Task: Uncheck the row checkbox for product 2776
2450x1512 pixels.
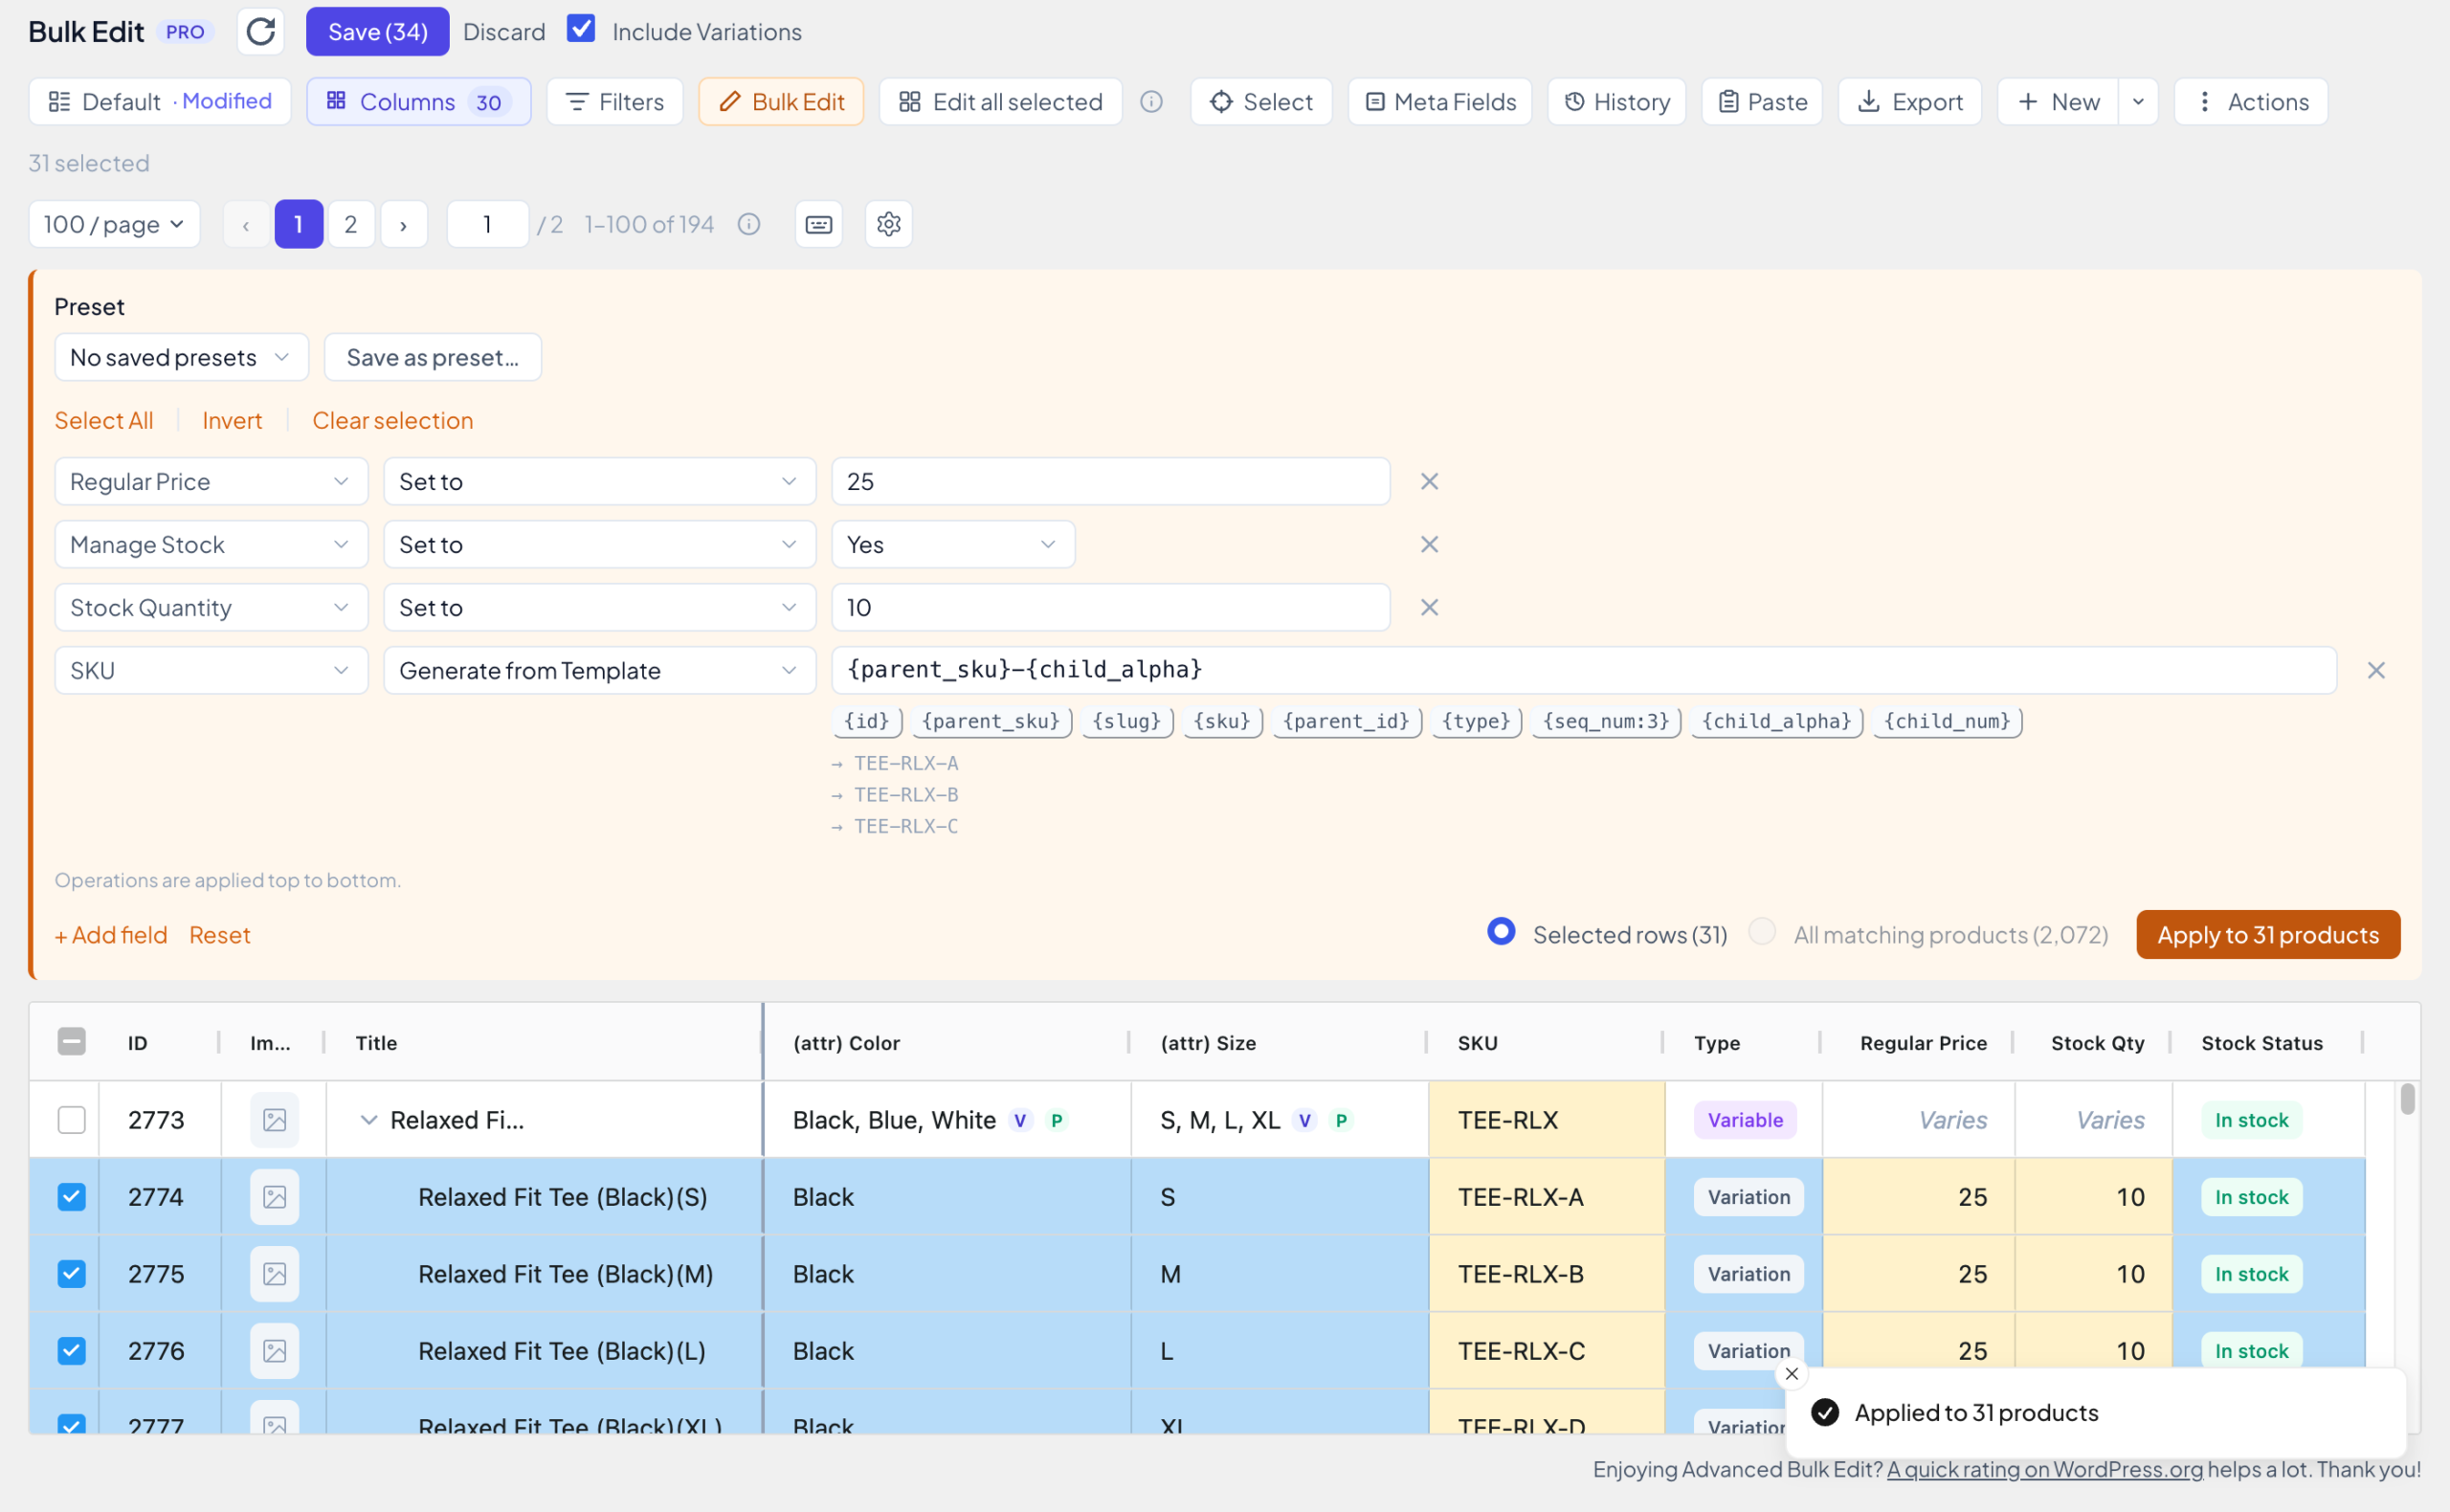Action: (x=72, y=1351)
